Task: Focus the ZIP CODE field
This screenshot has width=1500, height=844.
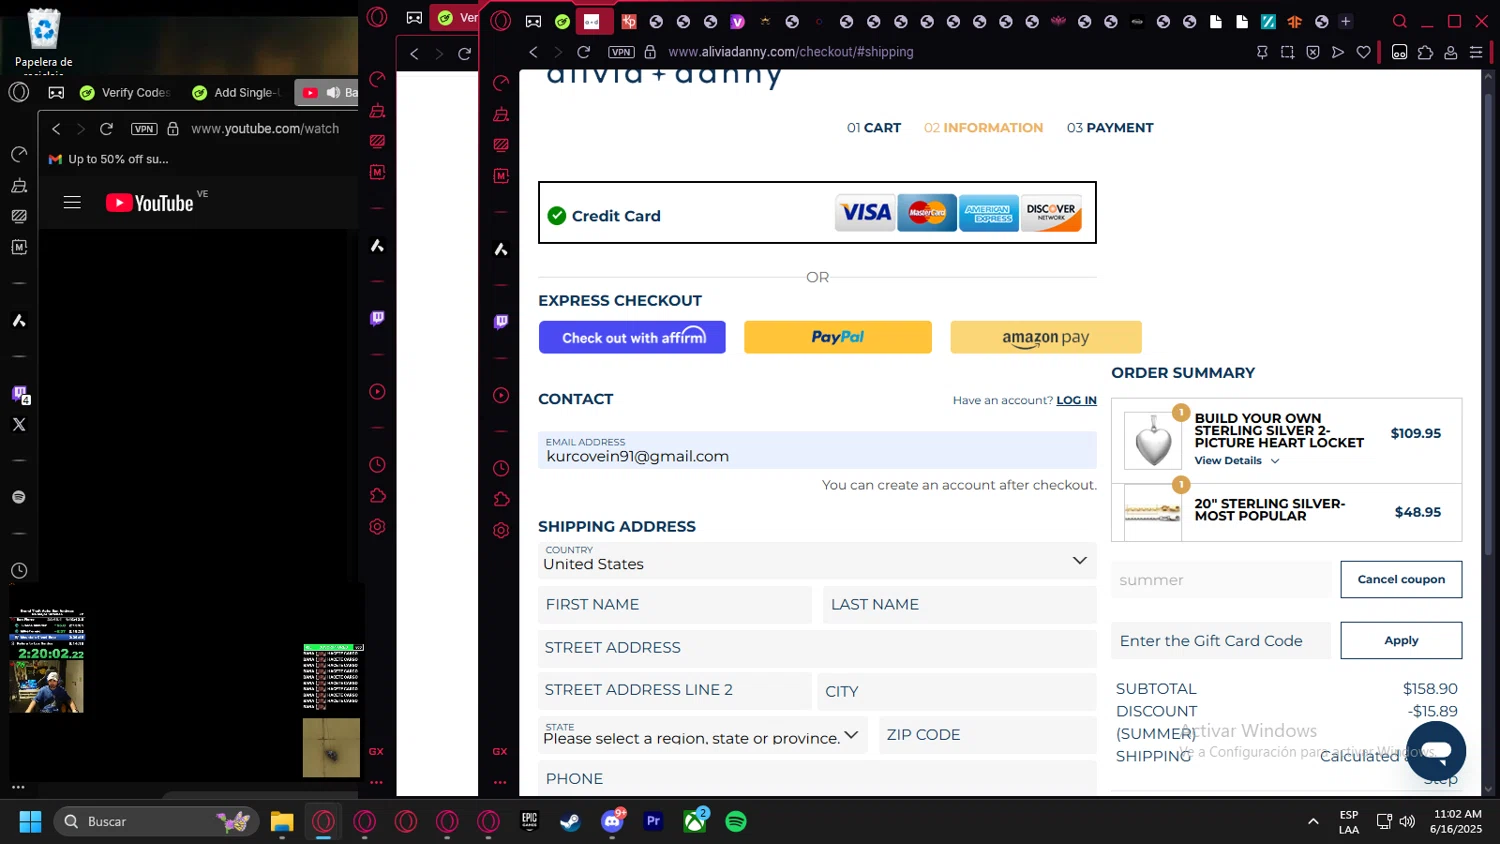Action: coord(988,735)
